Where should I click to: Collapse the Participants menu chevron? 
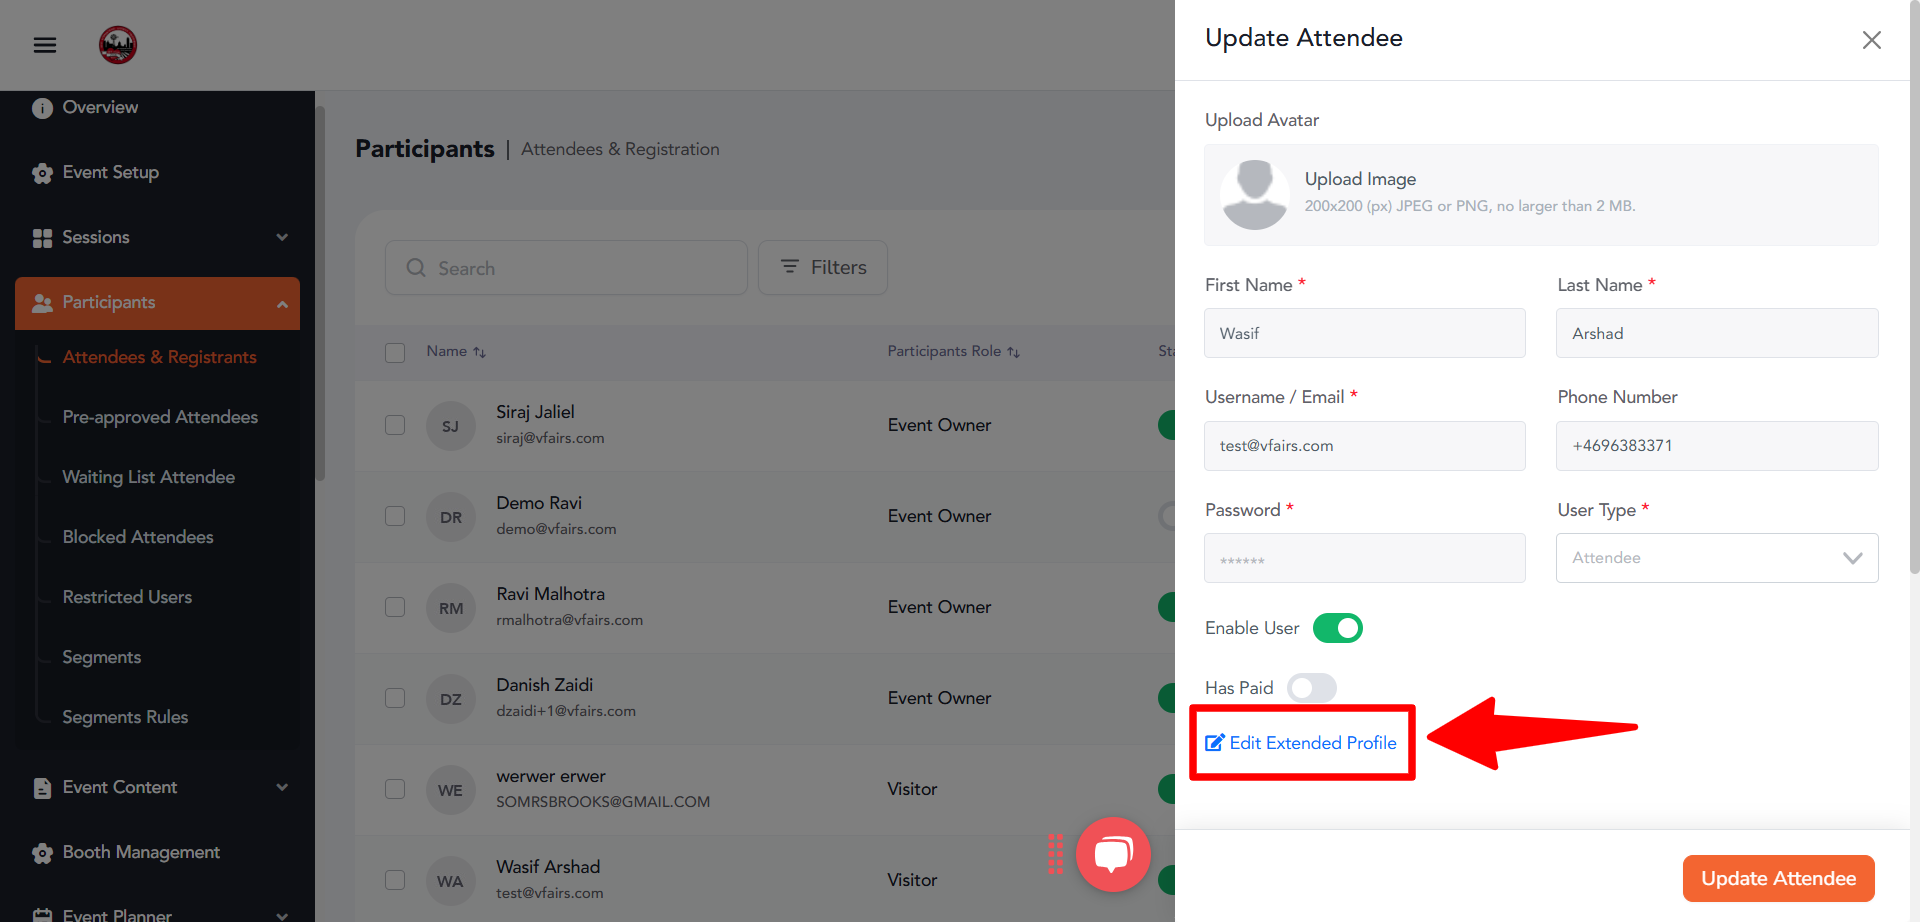coord(282,304)
